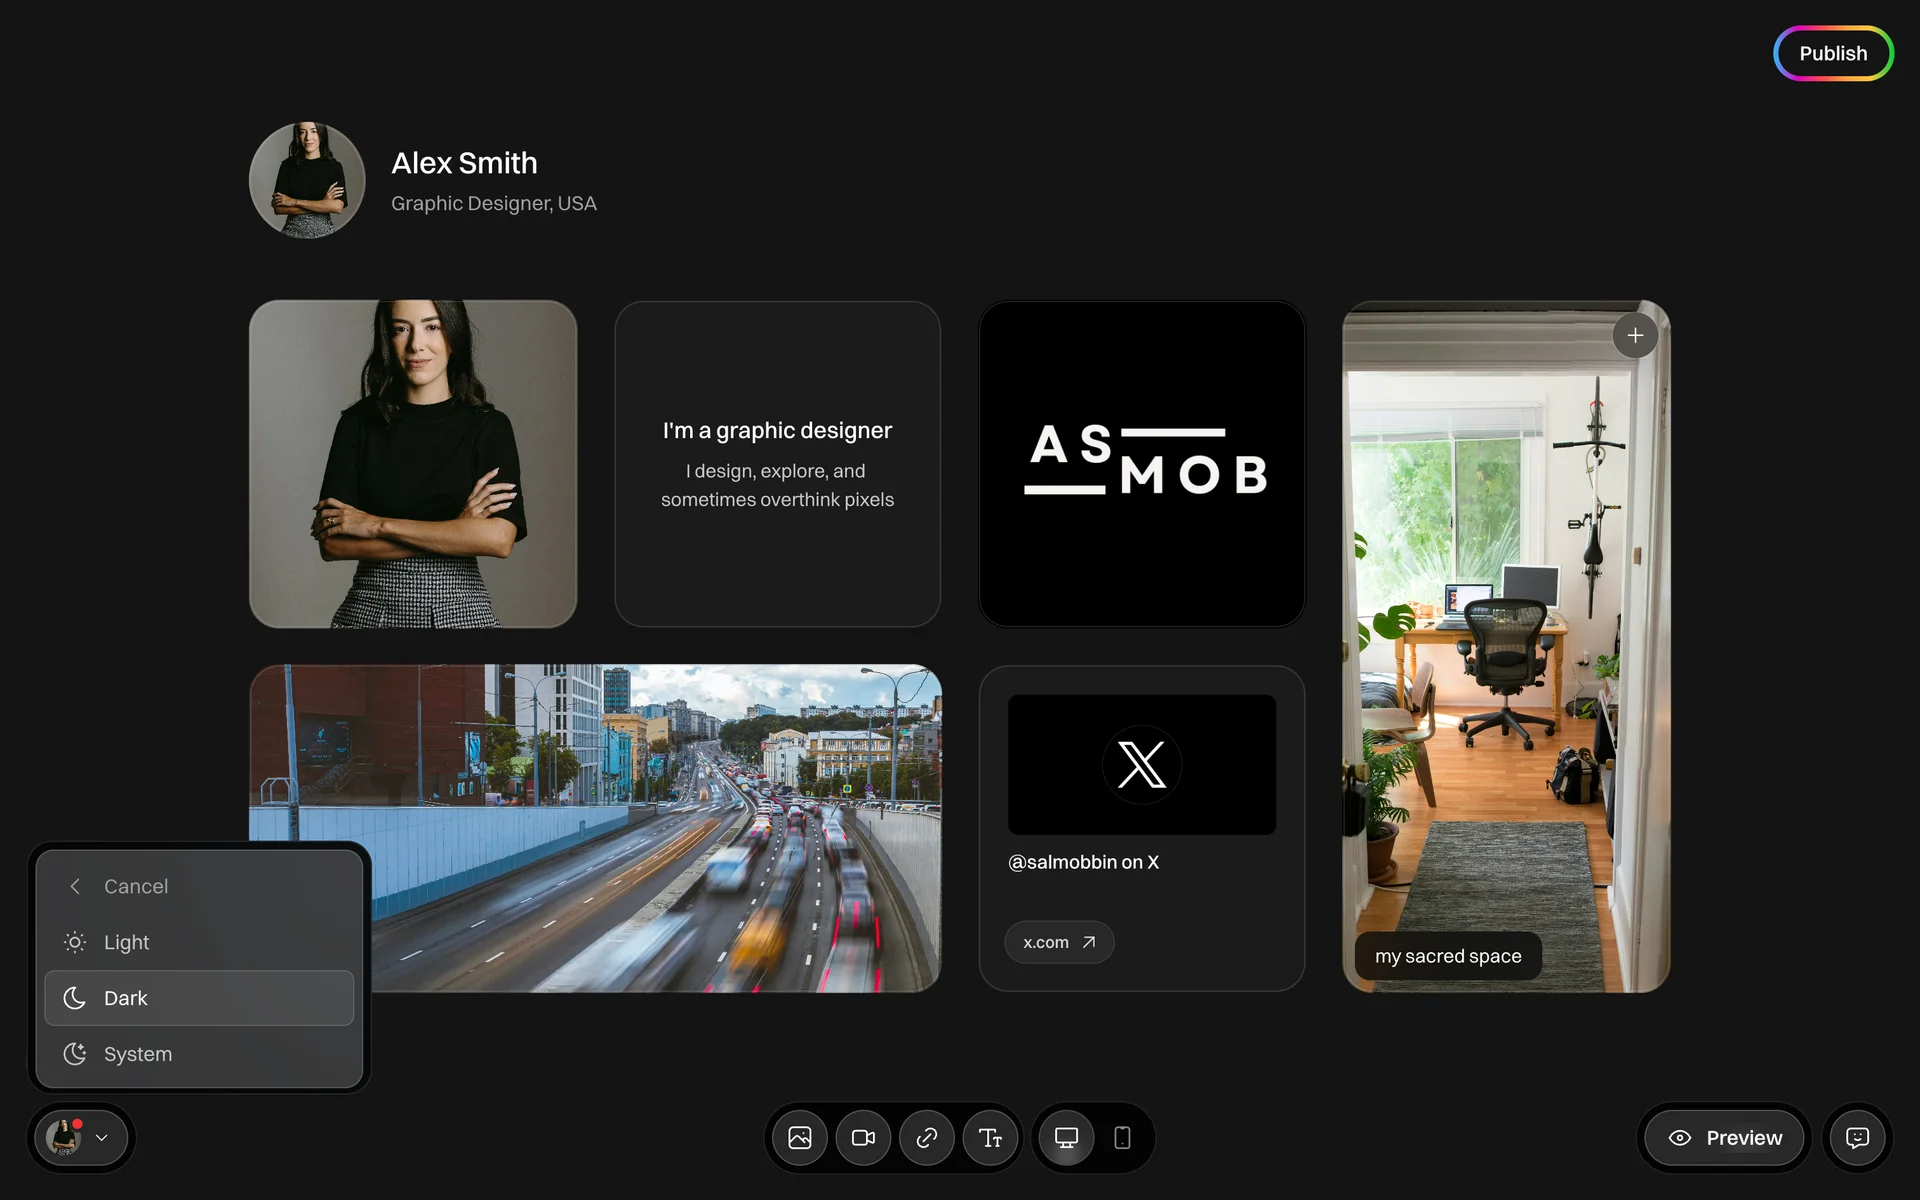
Task: Open the feedback chat icon
Action: click(1857, 1138)
